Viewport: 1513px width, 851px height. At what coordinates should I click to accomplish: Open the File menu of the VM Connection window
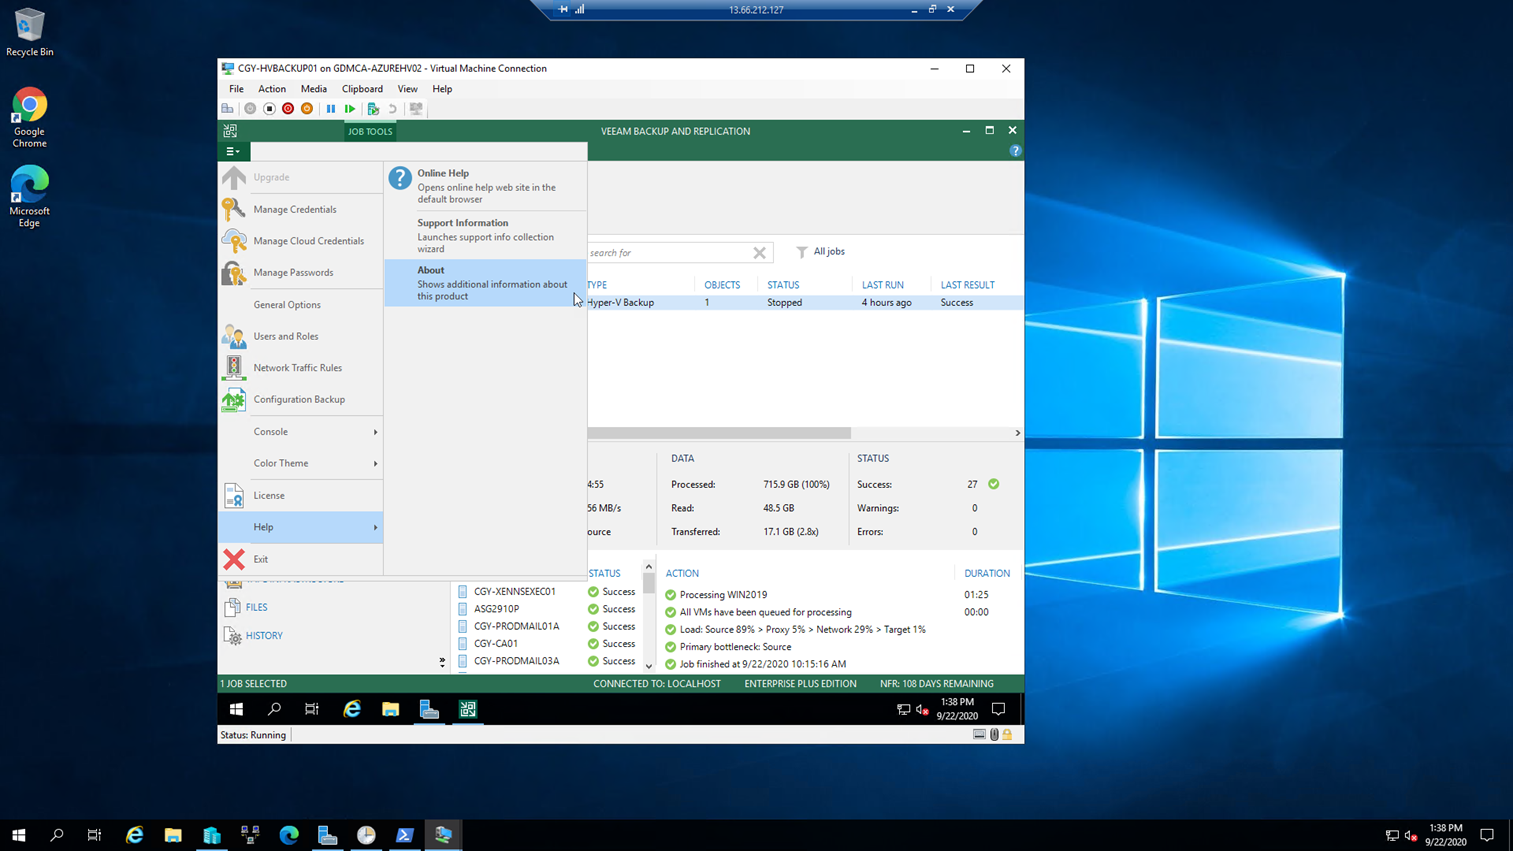click(x=236, y=89)
